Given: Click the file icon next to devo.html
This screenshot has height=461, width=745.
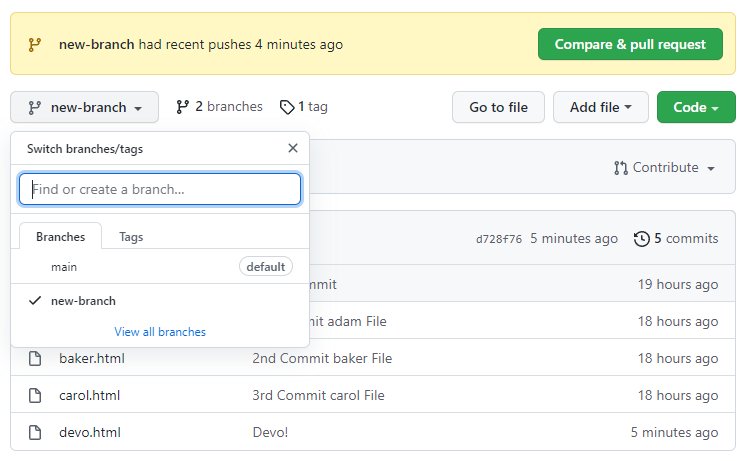Looking at the screenshot, I should pyautogui.click(x=35, y=432).
